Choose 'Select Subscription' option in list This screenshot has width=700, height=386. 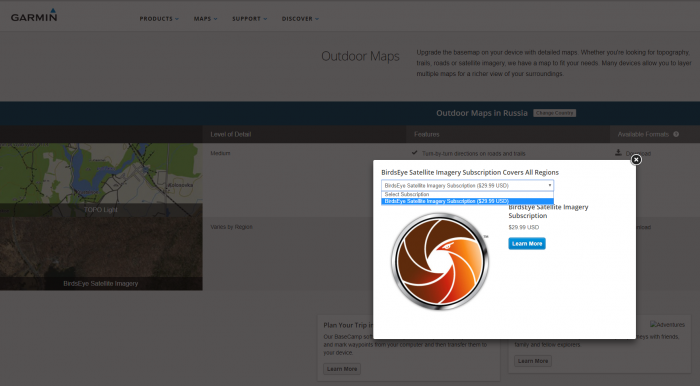click(467, 195)
